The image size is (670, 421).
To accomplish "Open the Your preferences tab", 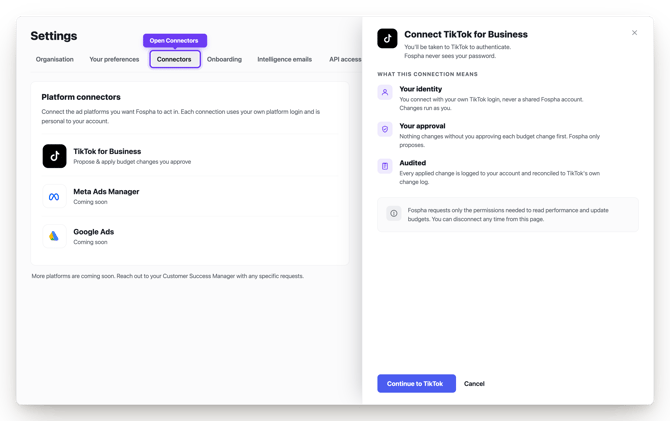I will coord(114,59).
